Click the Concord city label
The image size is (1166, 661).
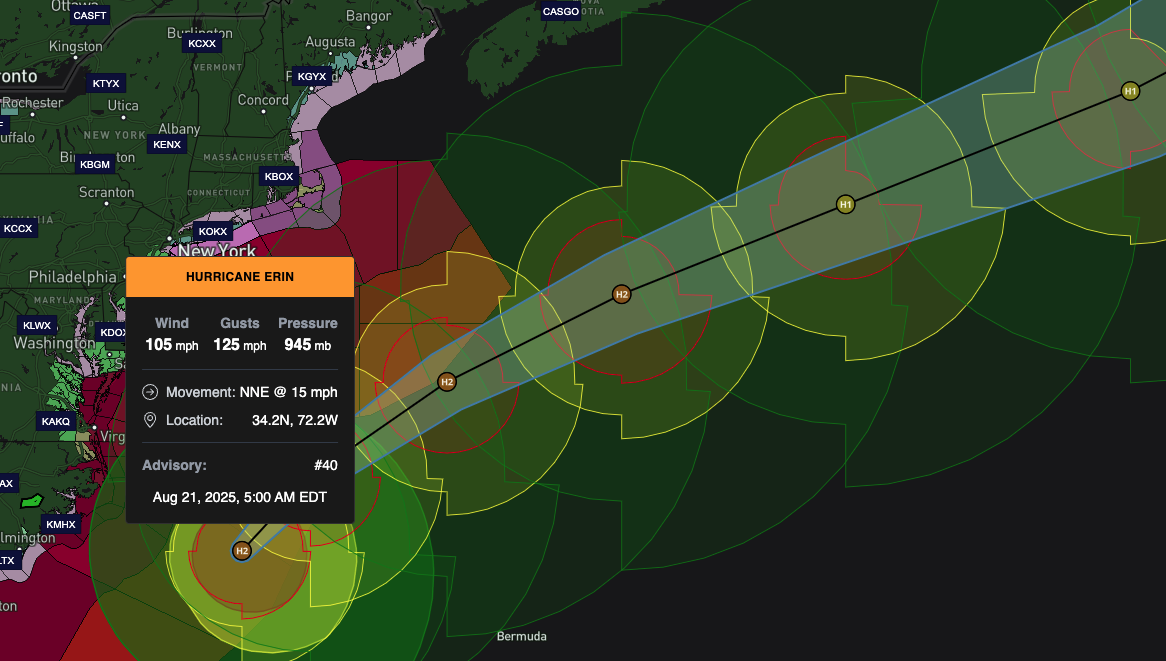click(263, 100)
